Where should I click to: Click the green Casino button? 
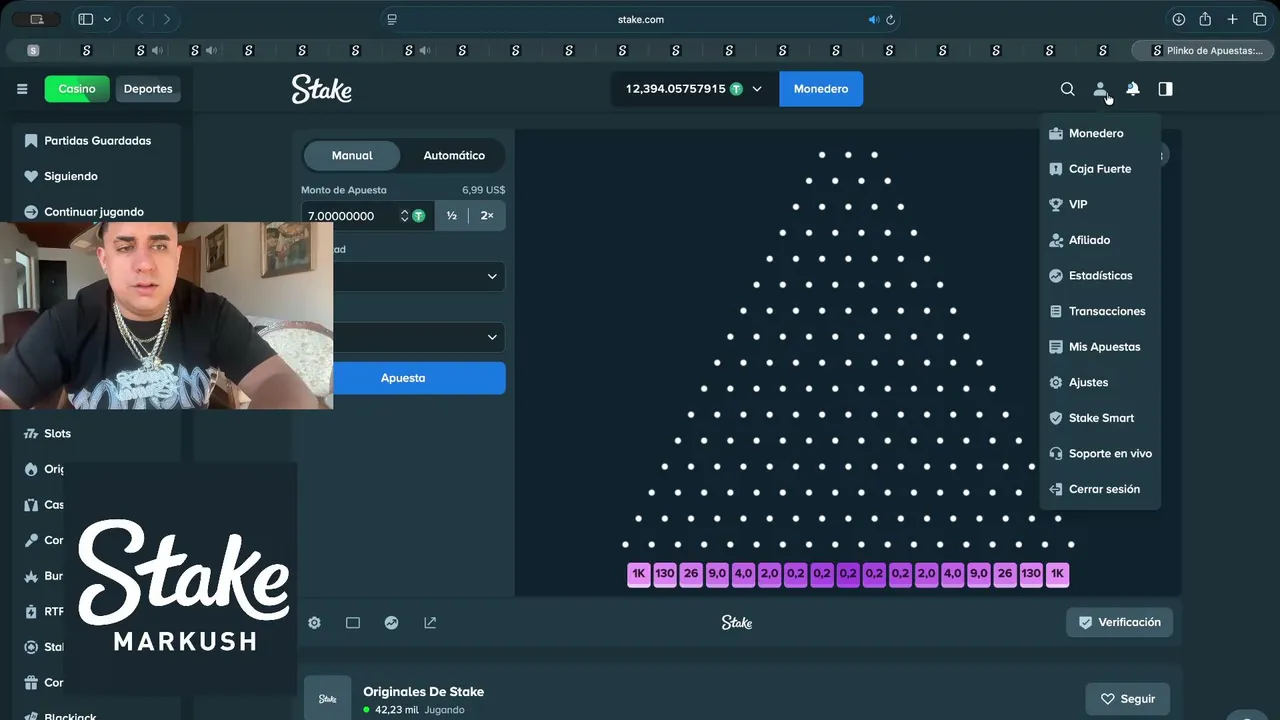77,89
